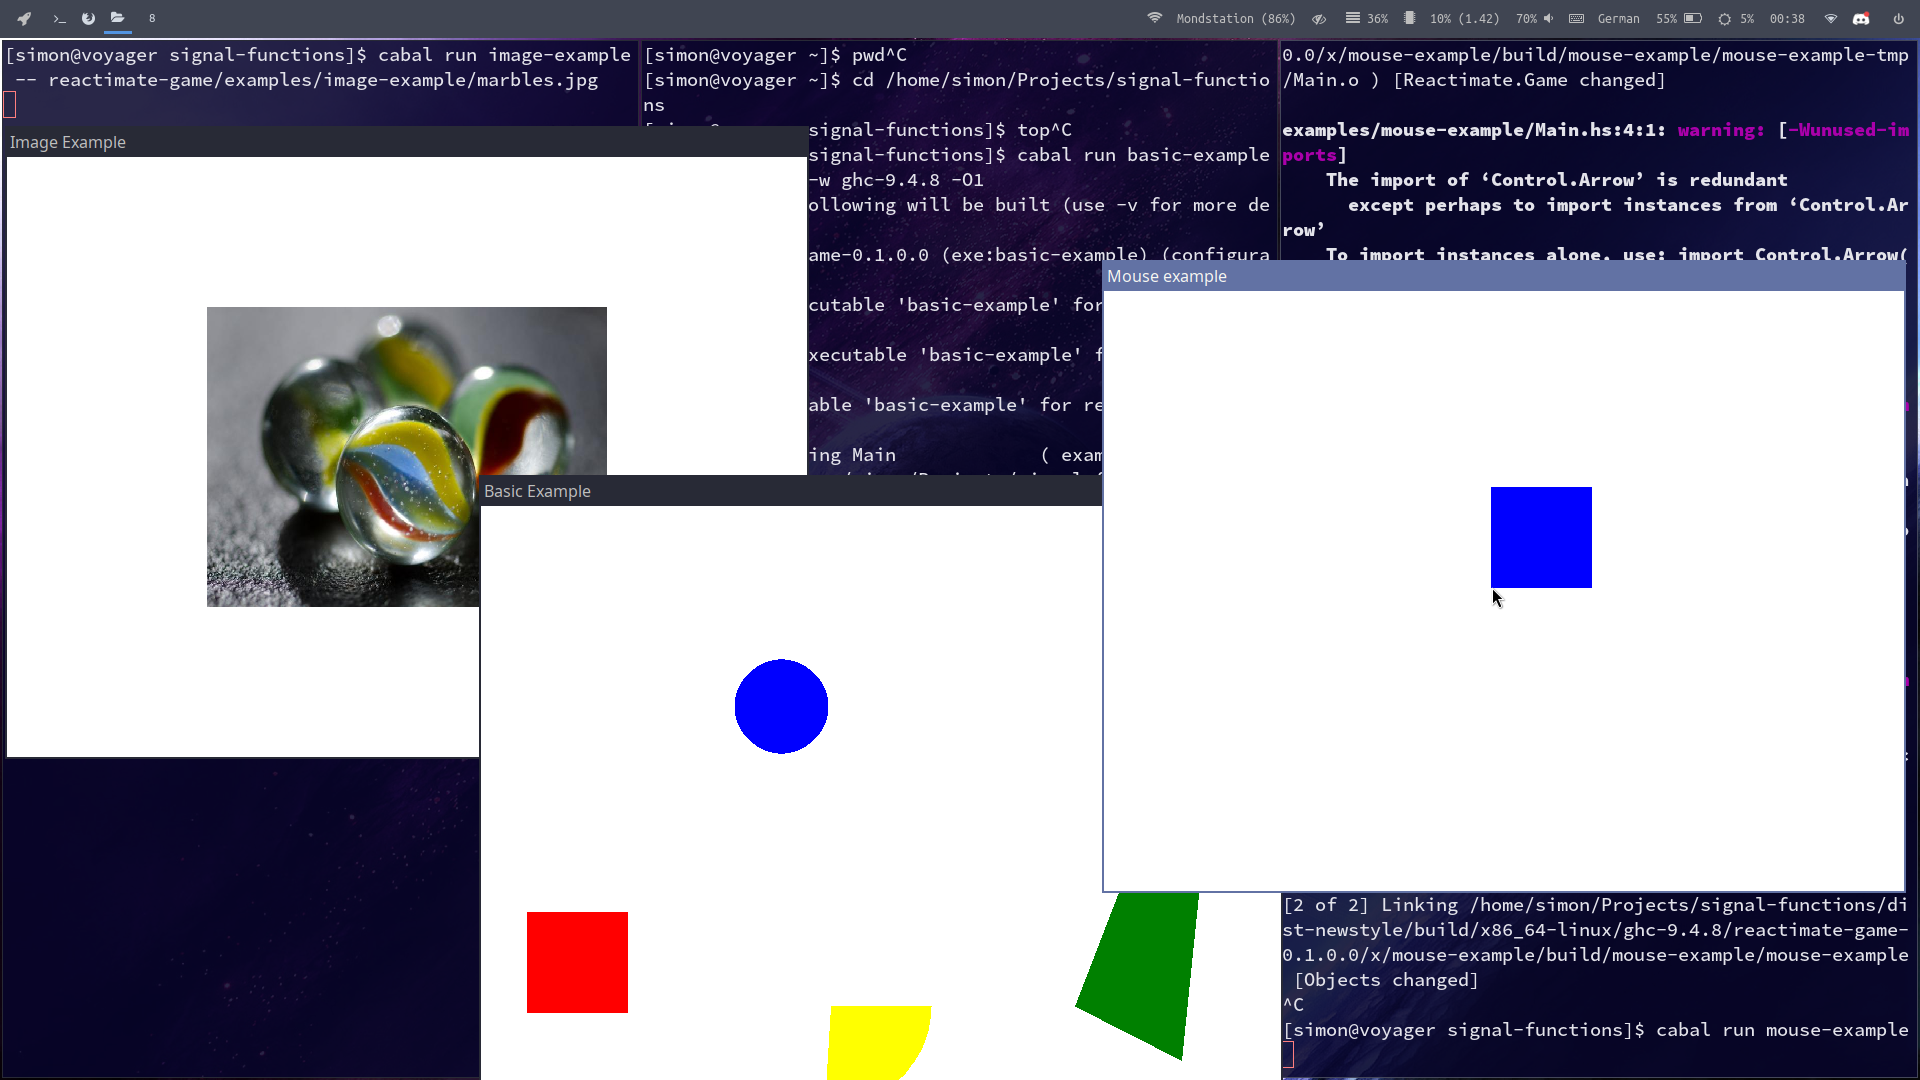Switch to workspace 8
1920x1080 pixels.
click(x=152, y=18)
